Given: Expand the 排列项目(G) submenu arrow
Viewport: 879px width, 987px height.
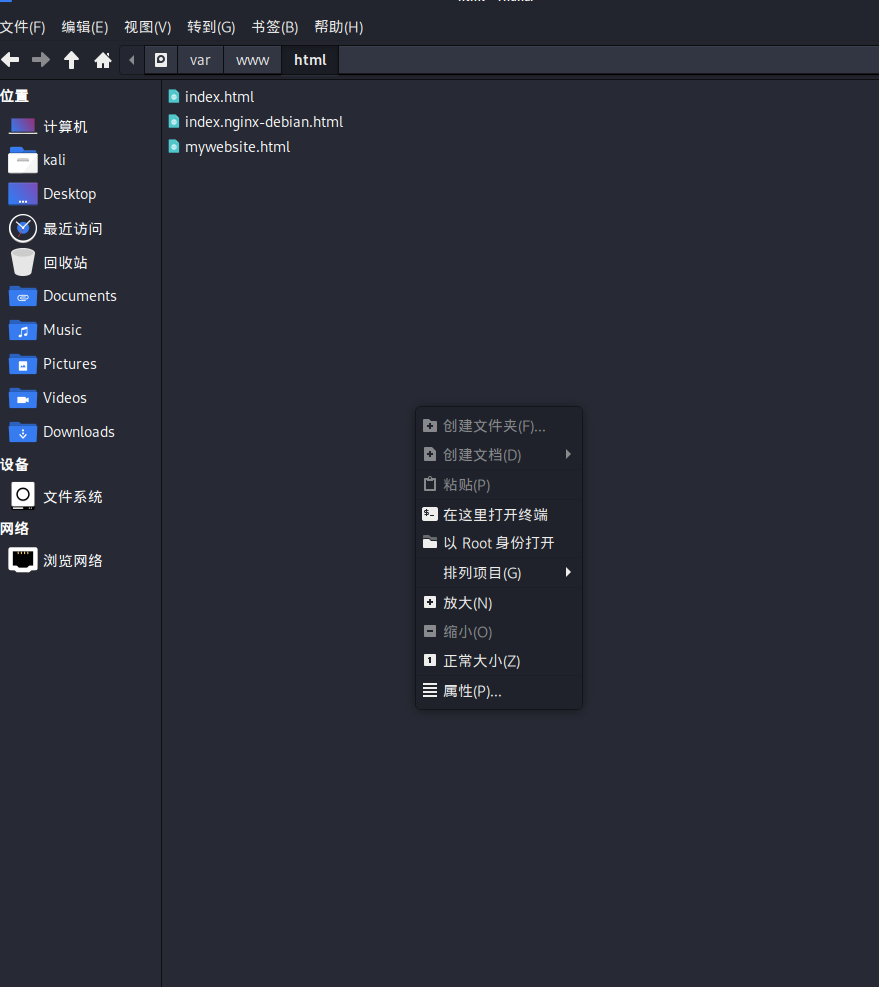Looking at the screenshot, I should [568, 572].
